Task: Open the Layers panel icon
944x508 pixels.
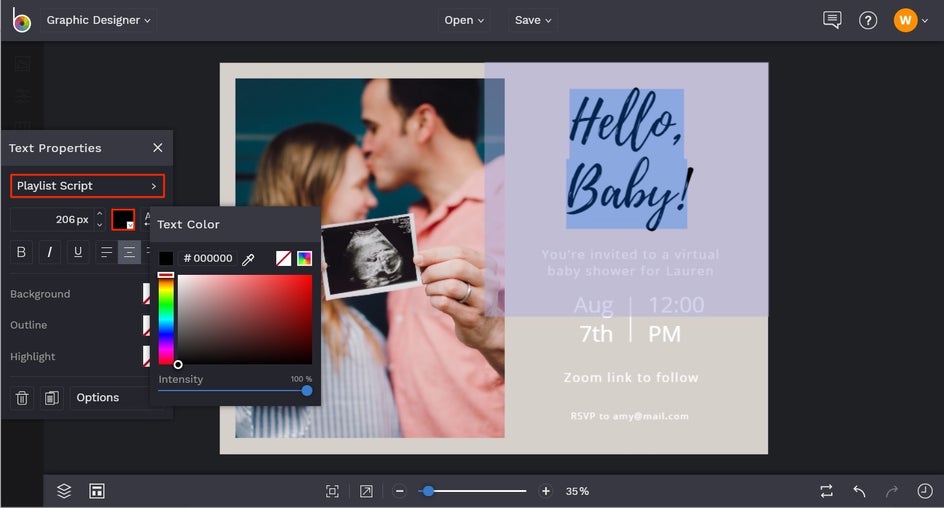Action: (x=64, y=491)
